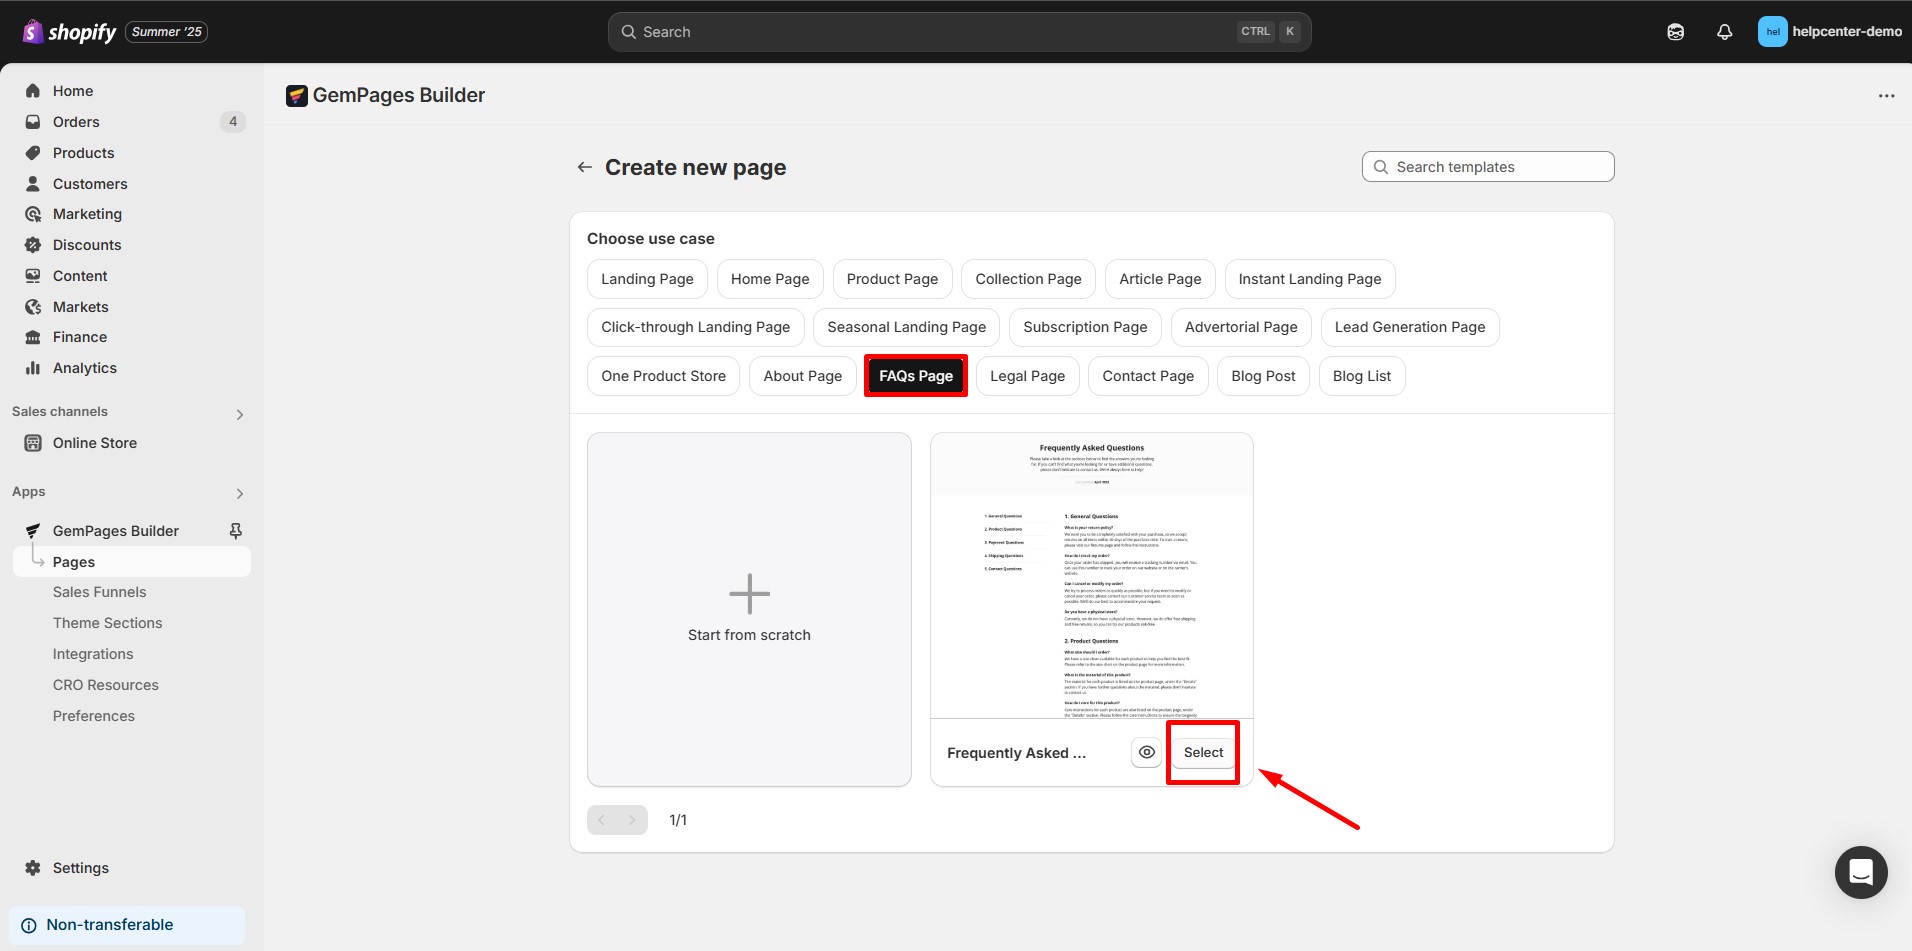This screenshot has height=951, width=1912.
Task: Select the Landing Page use case
Action: [x=646, y=278]
